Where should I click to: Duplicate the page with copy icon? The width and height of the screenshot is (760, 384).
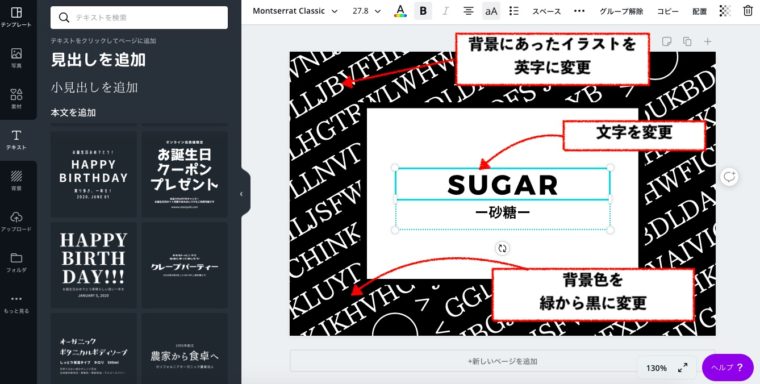tap(687, 42)
